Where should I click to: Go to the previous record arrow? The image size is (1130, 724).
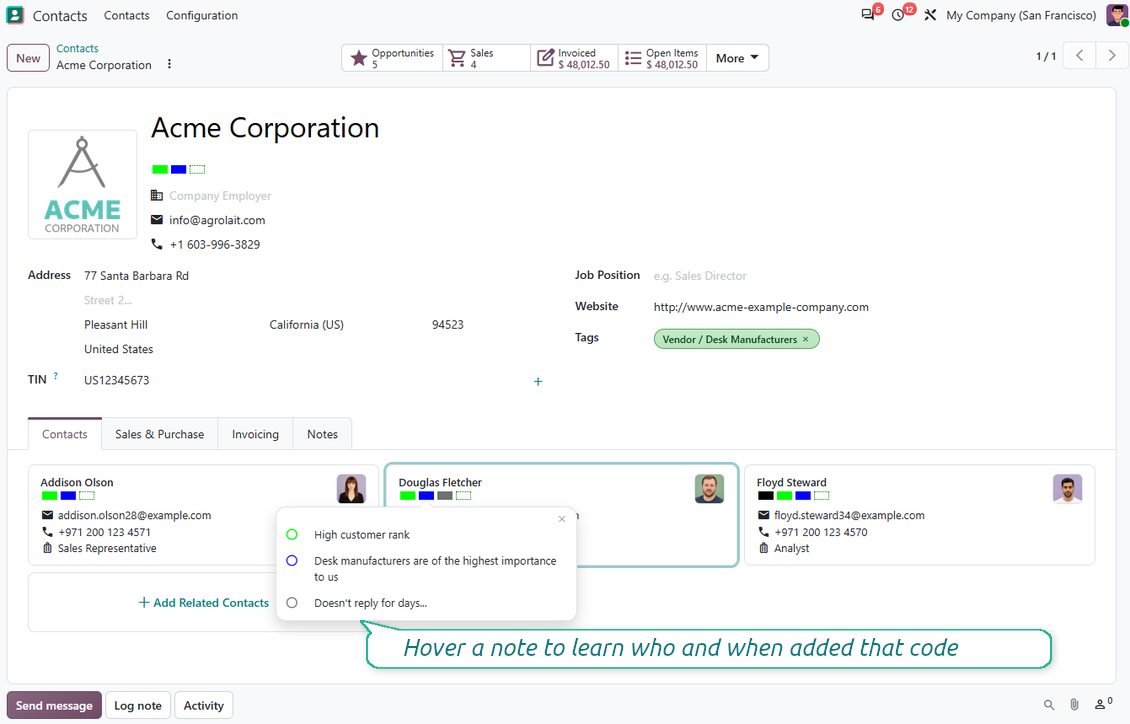1080,55
